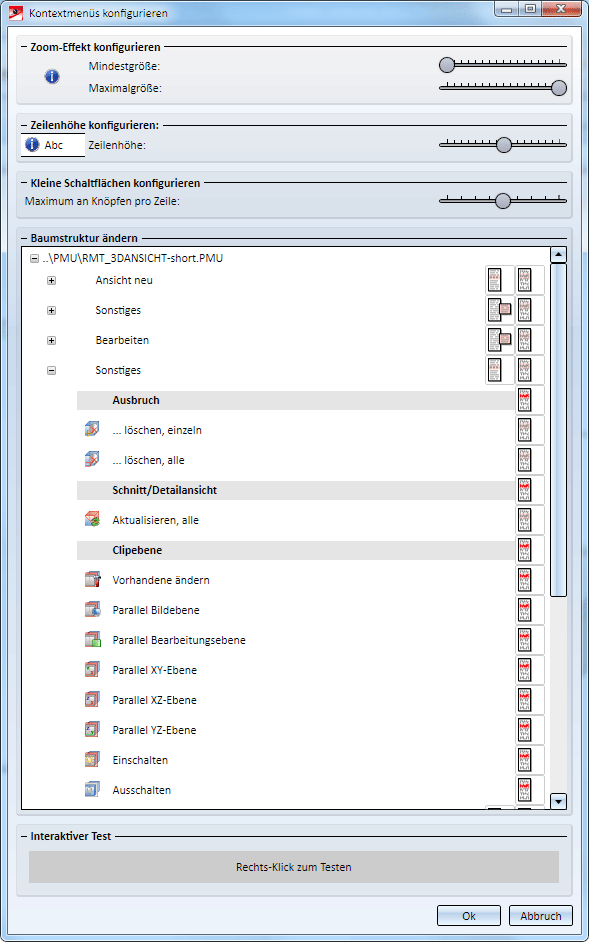Click the info icon beside 'Abc' preview
This screenshot has width=589, height=942.
tap(32, 145)
